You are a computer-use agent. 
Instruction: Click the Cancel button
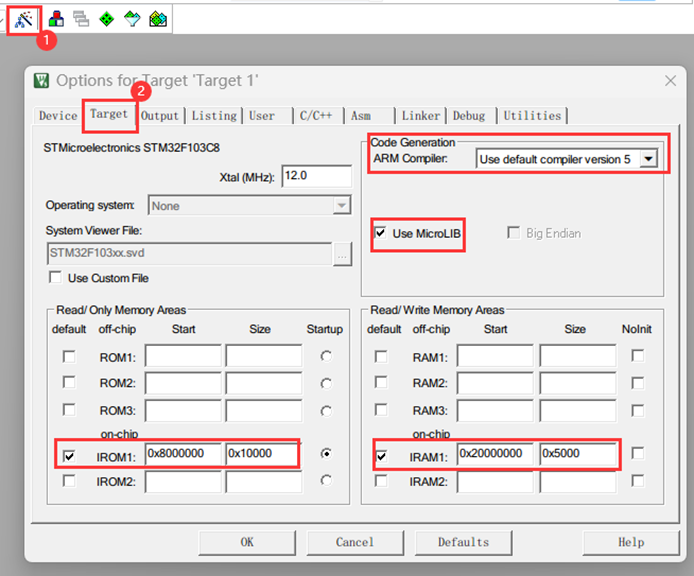tap(355, 542)
